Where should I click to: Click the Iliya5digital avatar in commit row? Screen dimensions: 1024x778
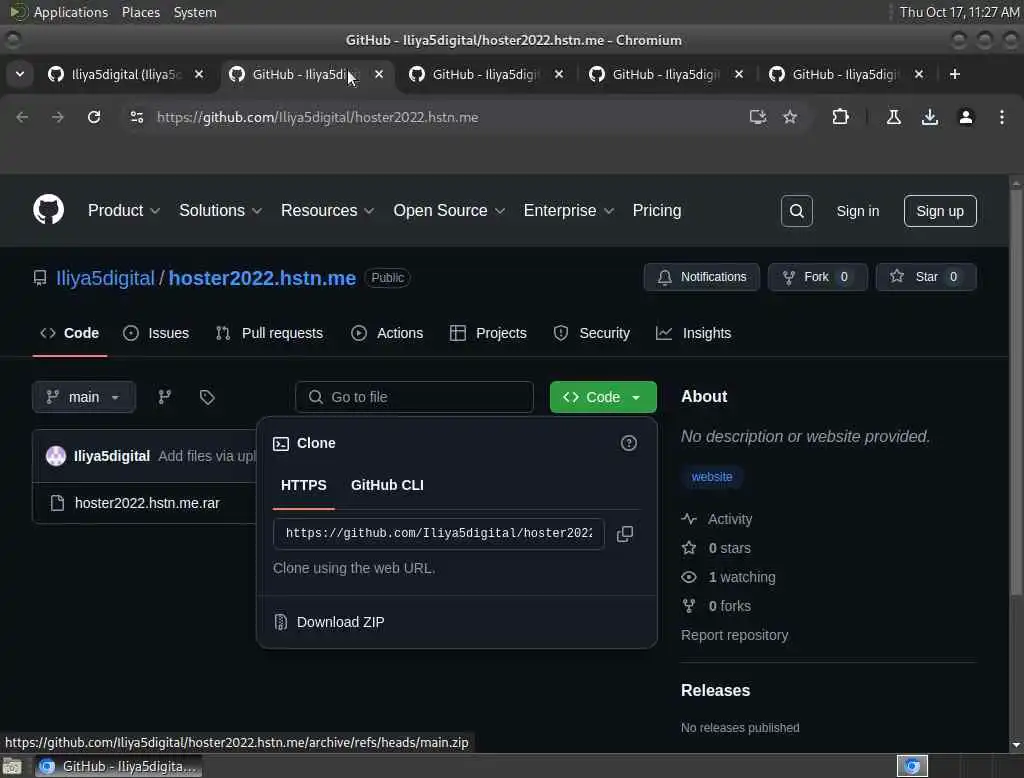(56, 456)
